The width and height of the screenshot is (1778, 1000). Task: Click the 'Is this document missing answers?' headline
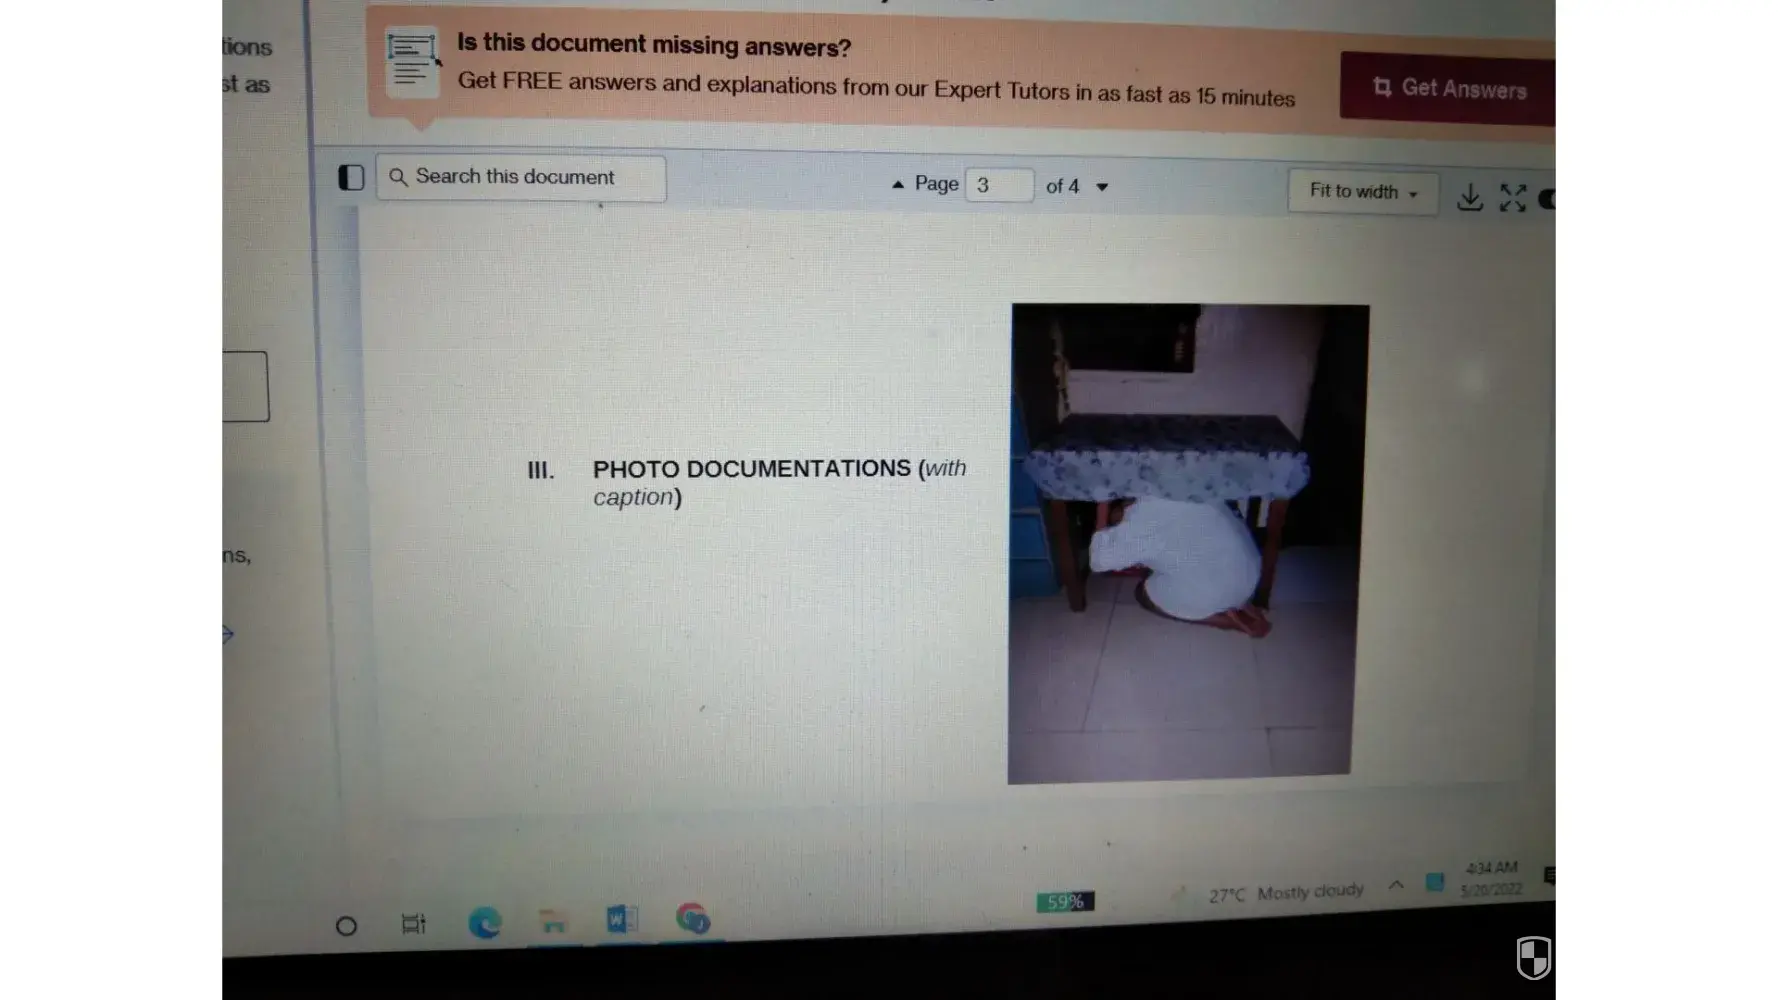(x=654, y=45)
